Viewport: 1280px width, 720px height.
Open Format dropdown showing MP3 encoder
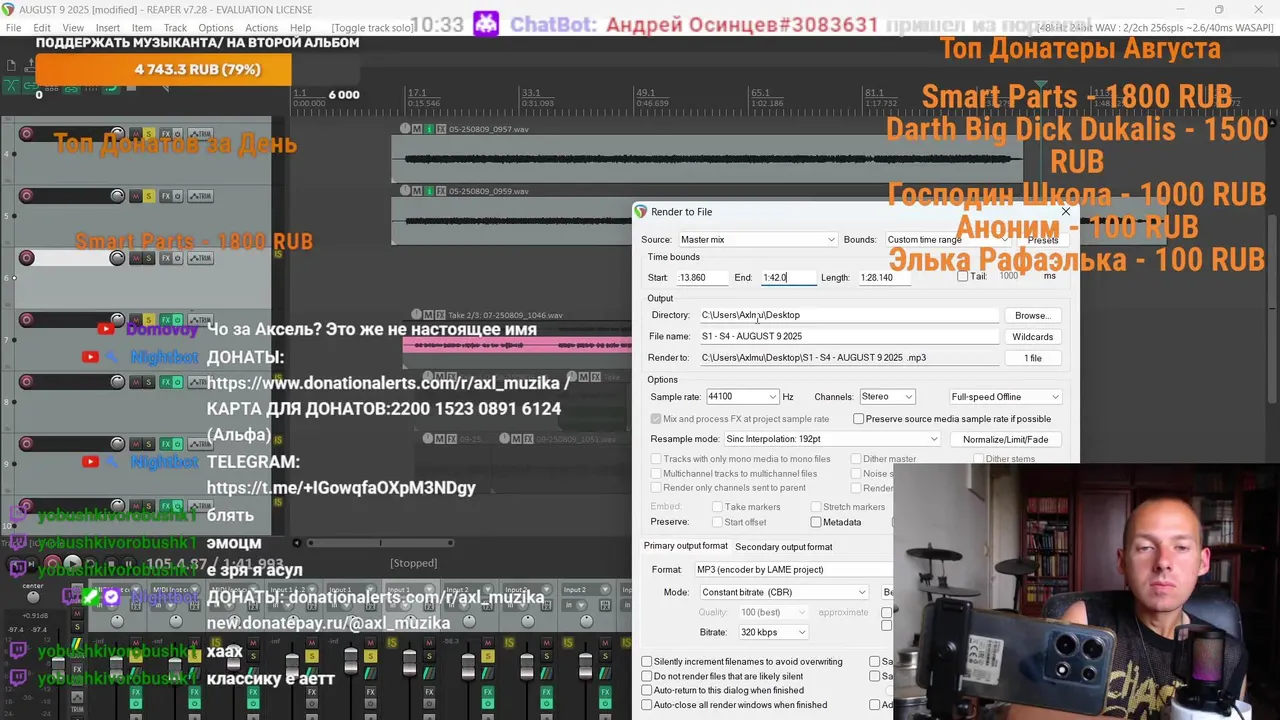point(794,570)
